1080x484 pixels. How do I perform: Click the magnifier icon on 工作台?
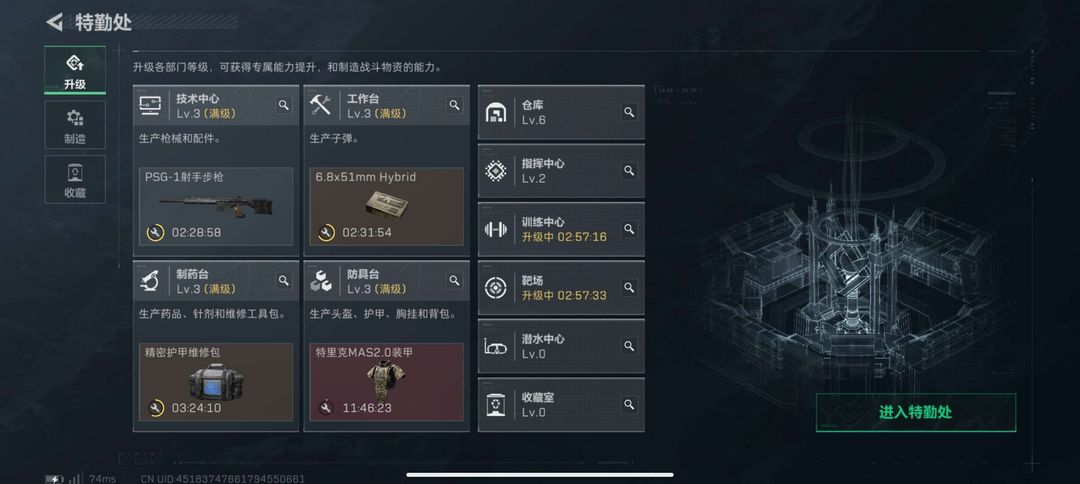pos(455,105)
